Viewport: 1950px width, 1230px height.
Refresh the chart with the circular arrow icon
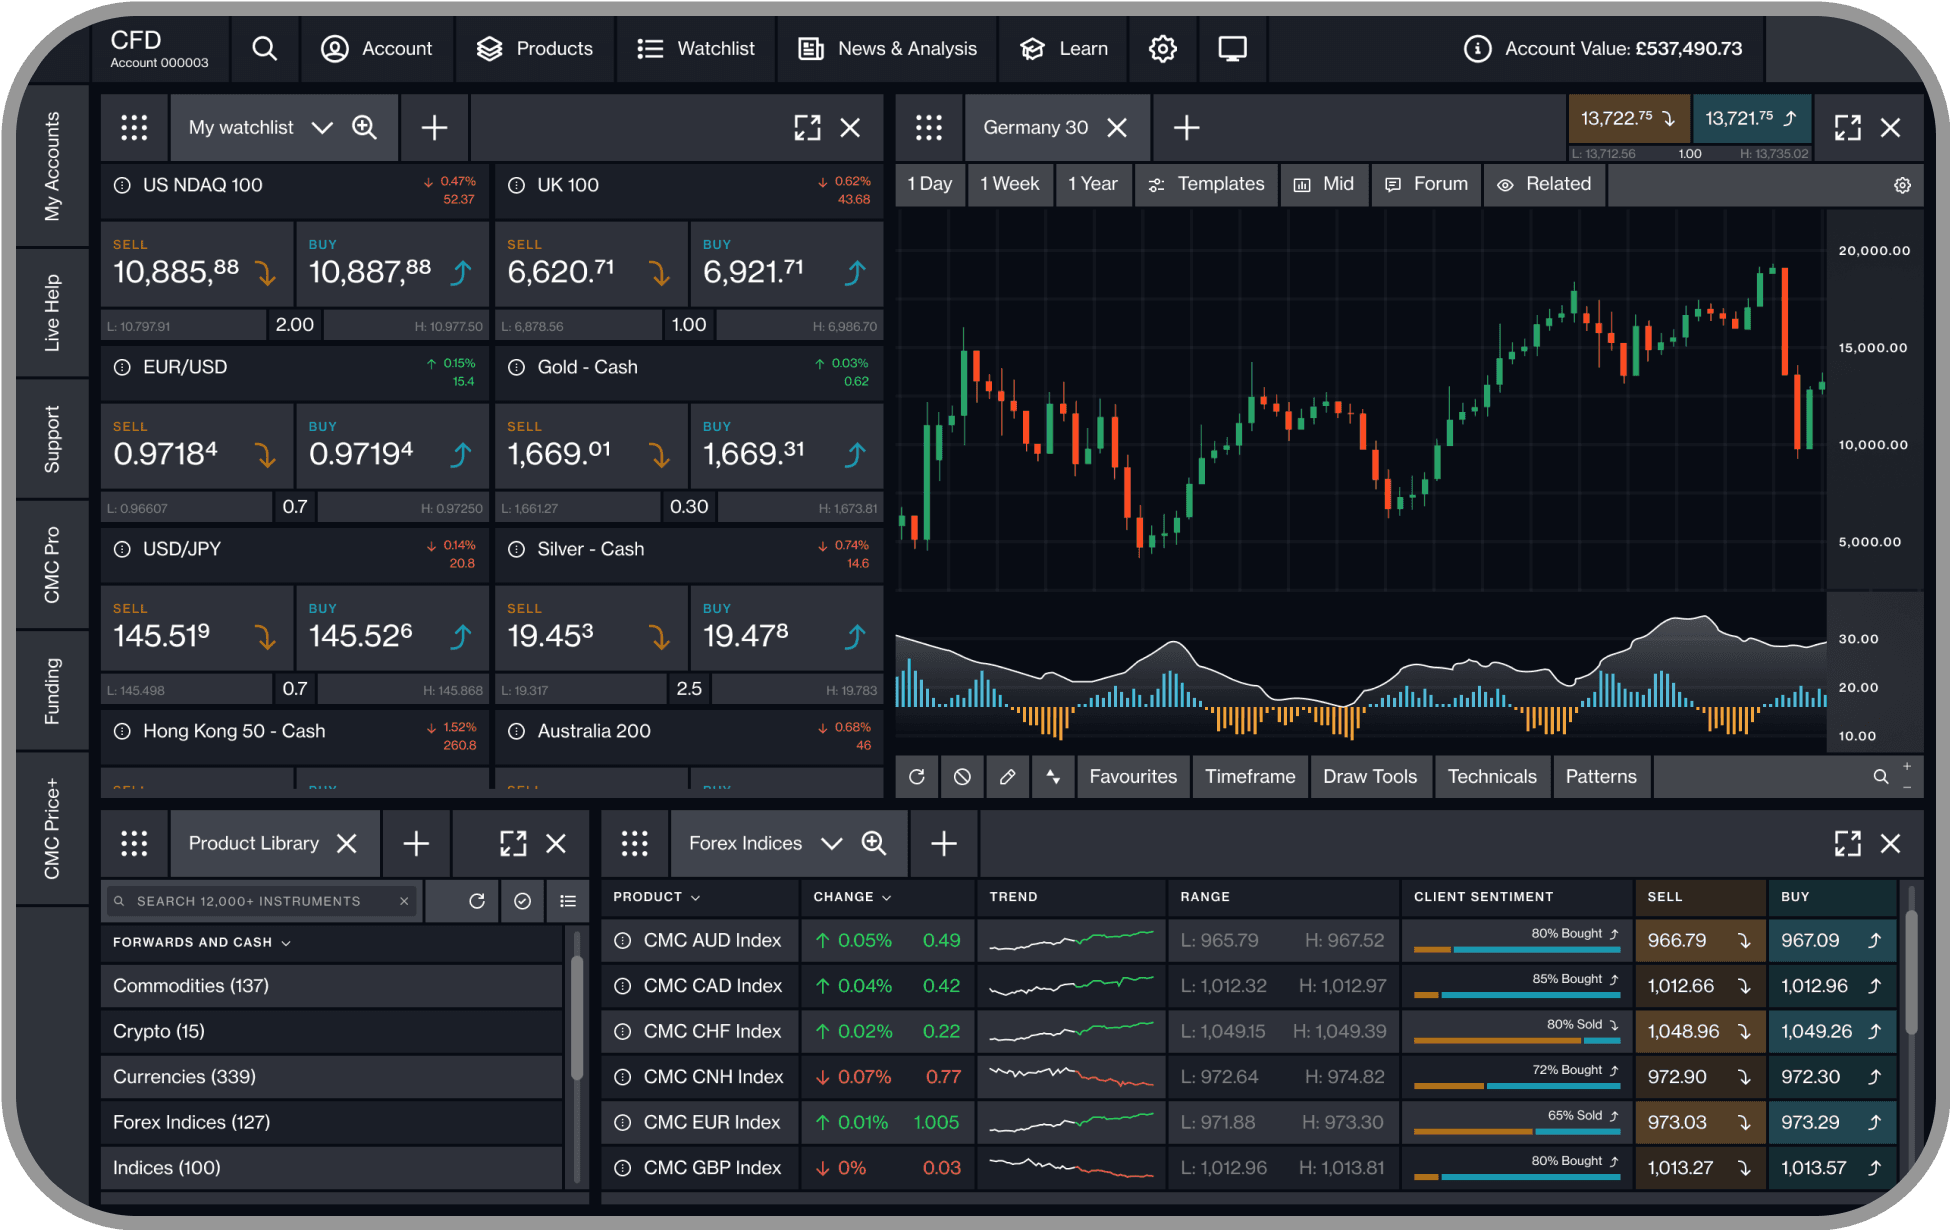917,776
